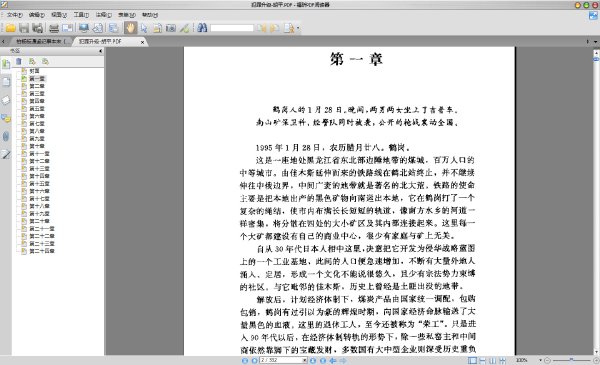The width and height of the screenshot is (600, 365).
Task: Go to previous page button
Action: point(254,360)
